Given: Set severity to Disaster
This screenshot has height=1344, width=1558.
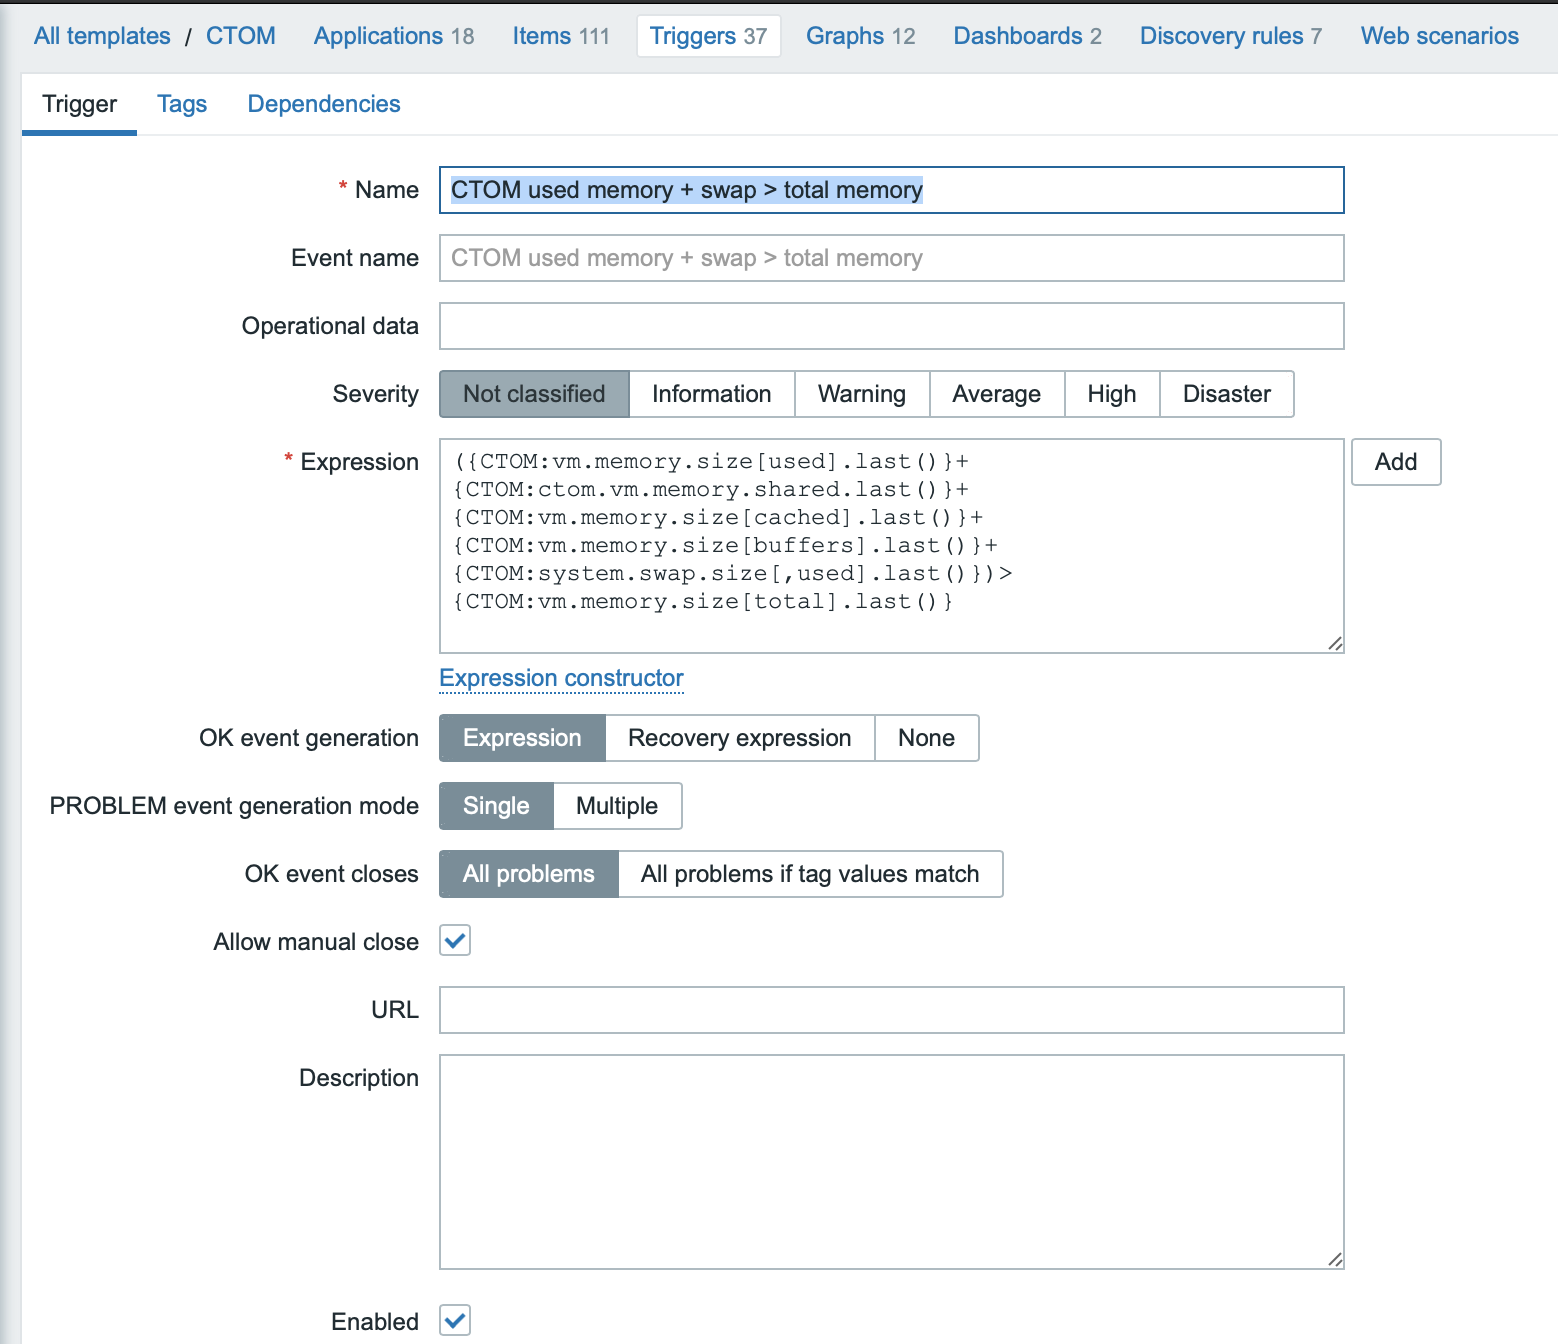Looking at the screenshot, I should point(1226,394).
